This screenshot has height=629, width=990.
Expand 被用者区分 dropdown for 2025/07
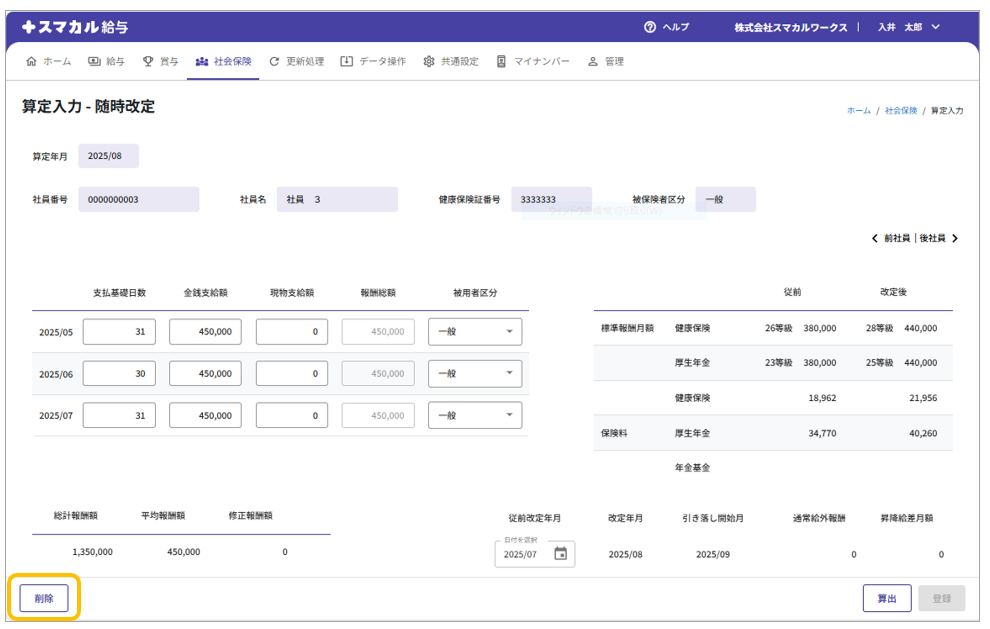(x=475, y=415)
